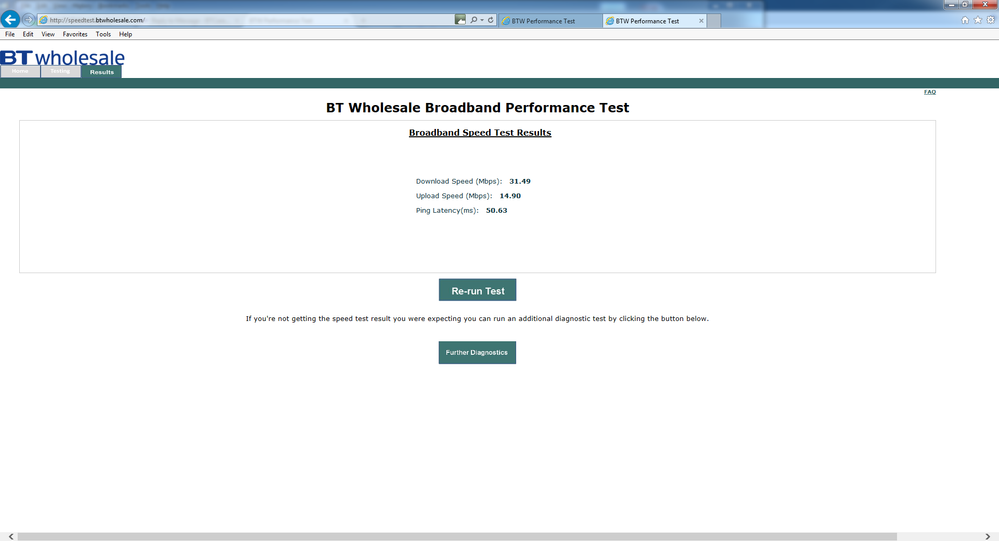Click the BT Wholesale Broadband Performance Test title
This screenshot has width=999, height=541.
(477, 108)
